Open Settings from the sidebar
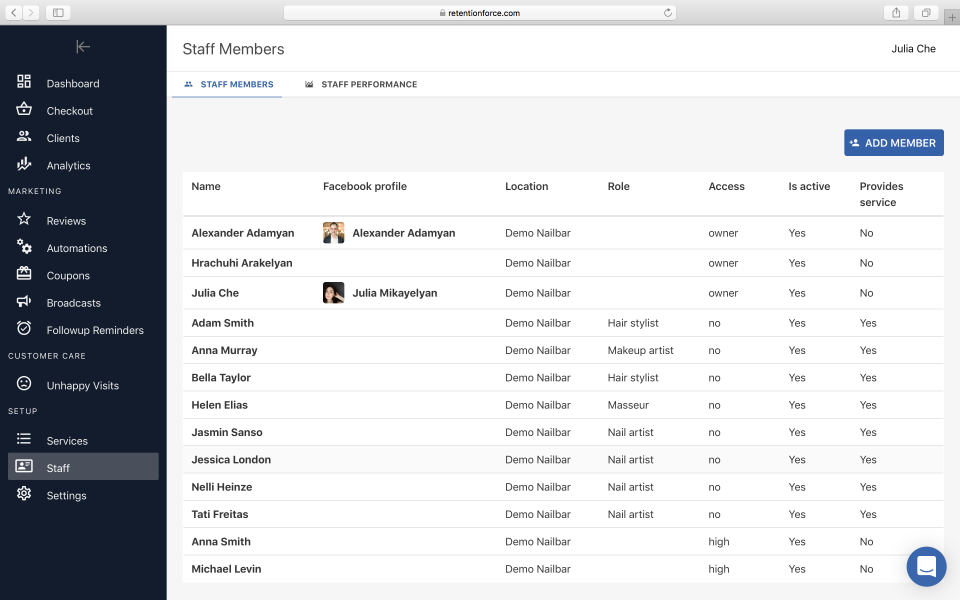960x600 pixels. 66,495
